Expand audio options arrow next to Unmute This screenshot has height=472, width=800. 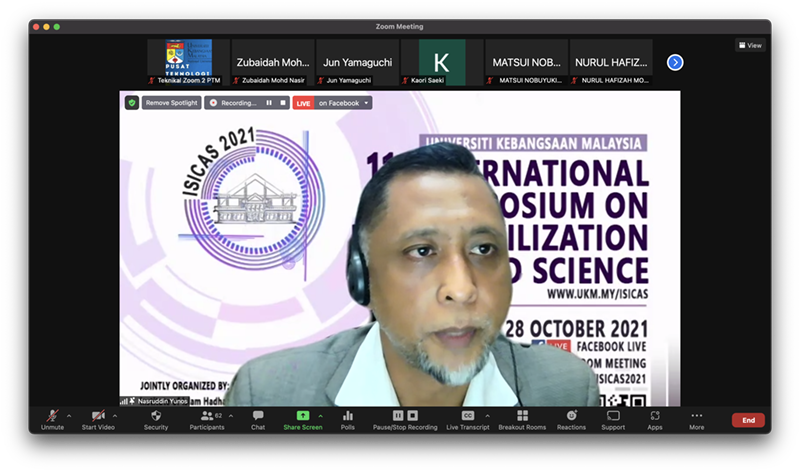click(x=69, y=415)
